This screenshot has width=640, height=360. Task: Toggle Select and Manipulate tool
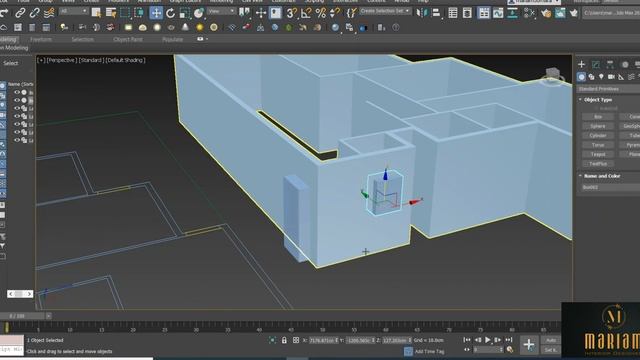[261, 13]
